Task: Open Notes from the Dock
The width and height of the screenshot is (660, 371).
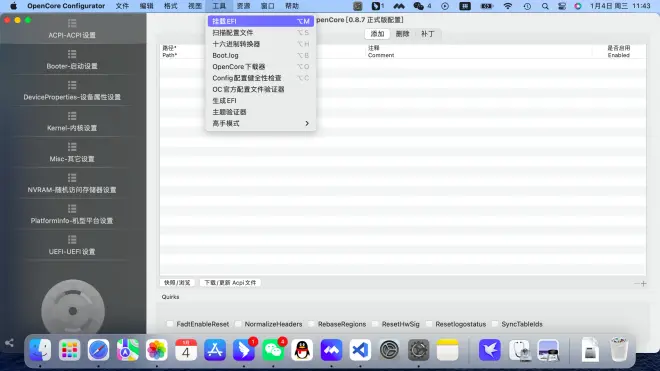Action: (x=447, y=350)
